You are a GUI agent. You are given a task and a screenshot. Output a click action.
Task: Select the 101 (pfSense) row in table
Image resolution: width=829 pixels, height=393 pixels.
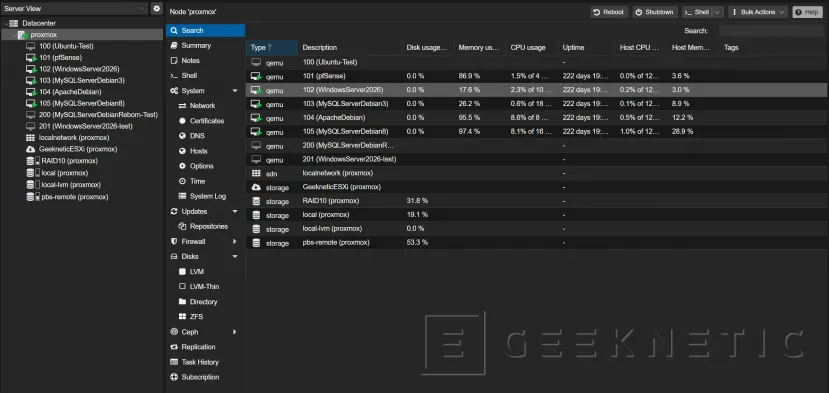coord(535,76)
